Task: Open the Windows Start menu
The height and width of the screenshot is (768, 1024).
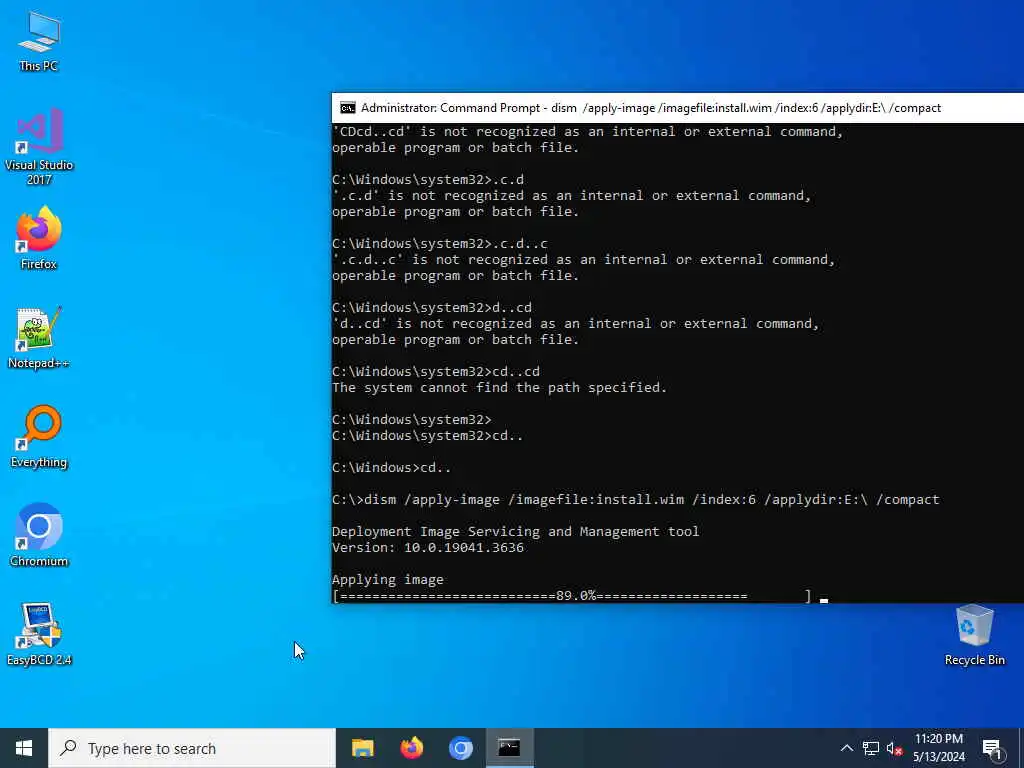Action: click(24, 748)
